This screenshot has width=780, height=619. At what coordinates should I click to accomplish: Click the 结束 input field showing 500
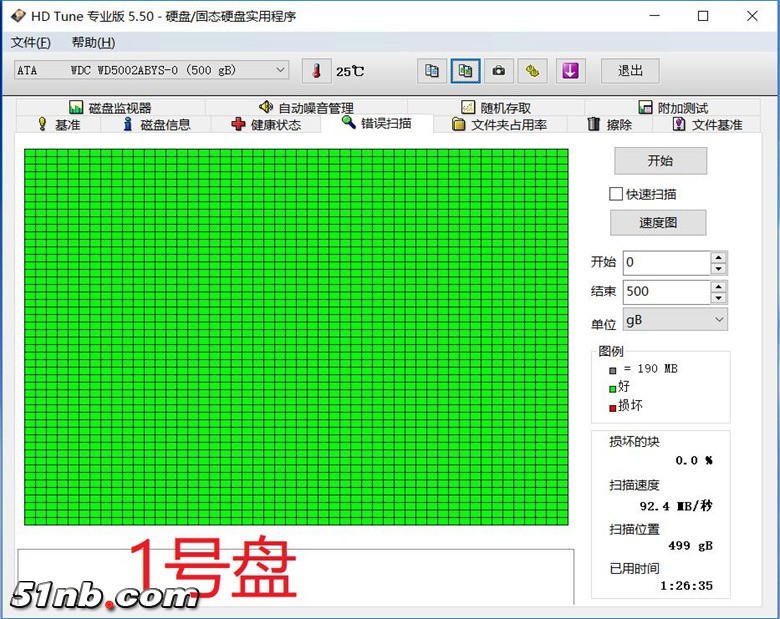665,292
